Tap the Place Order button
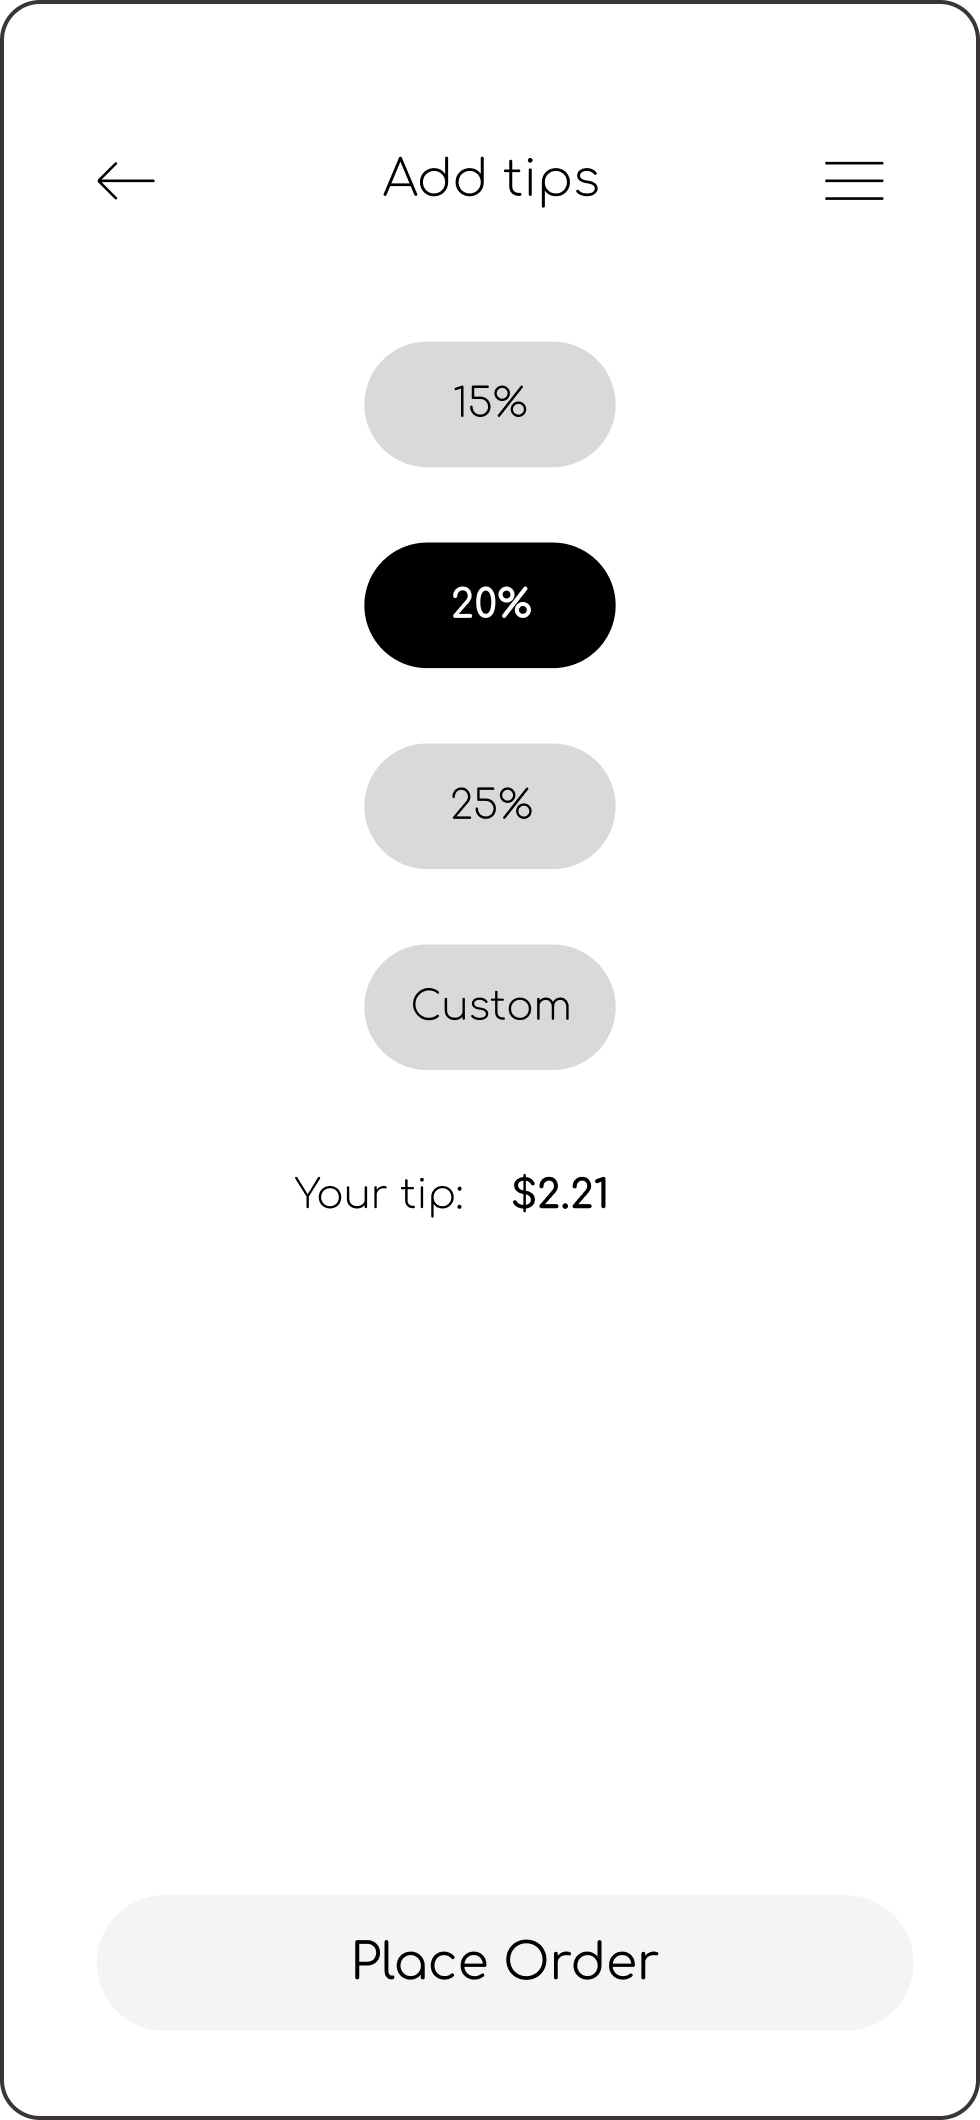Image resolution: width=980 pixels, height=2120 pixels. [505, 1962]
